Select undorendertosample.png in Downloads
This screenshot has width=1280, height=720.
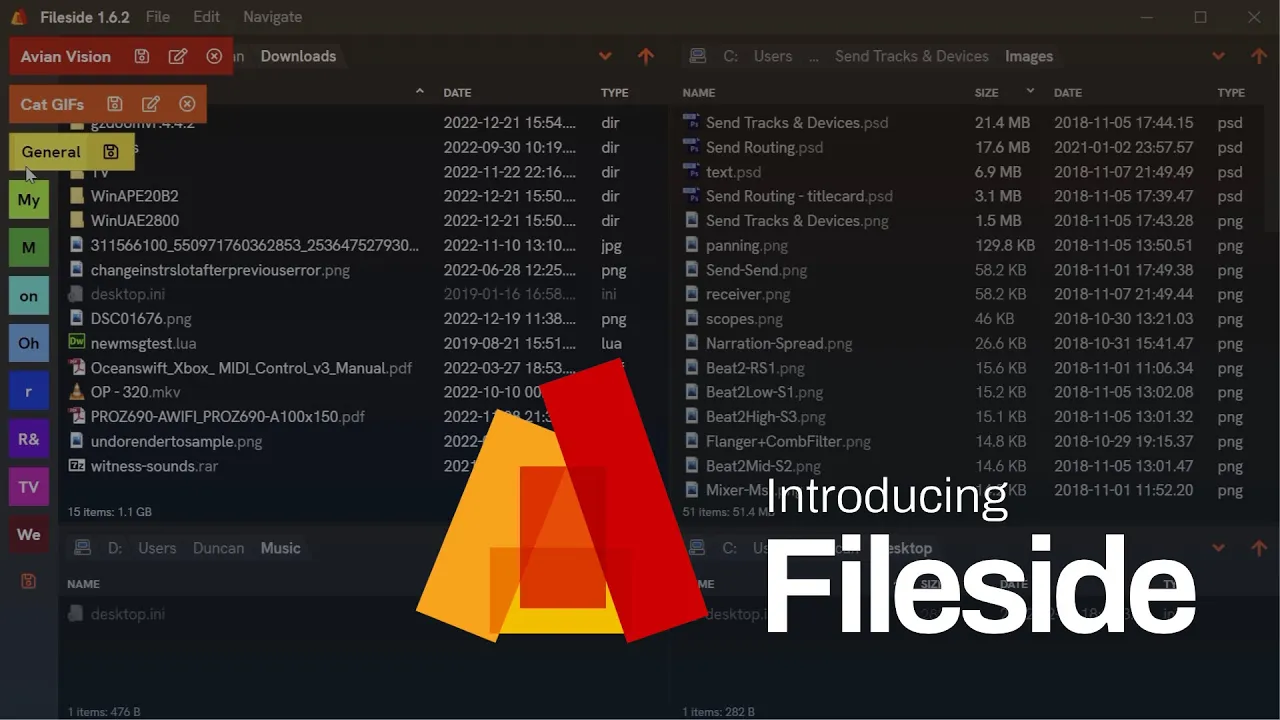[176, 441]
